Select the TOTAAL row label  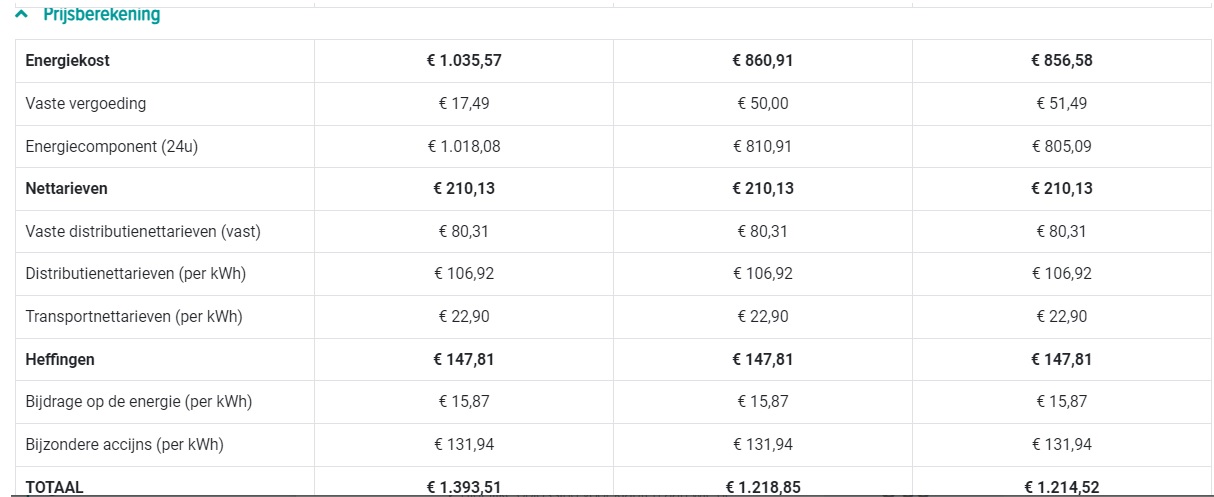coord(55,487)
